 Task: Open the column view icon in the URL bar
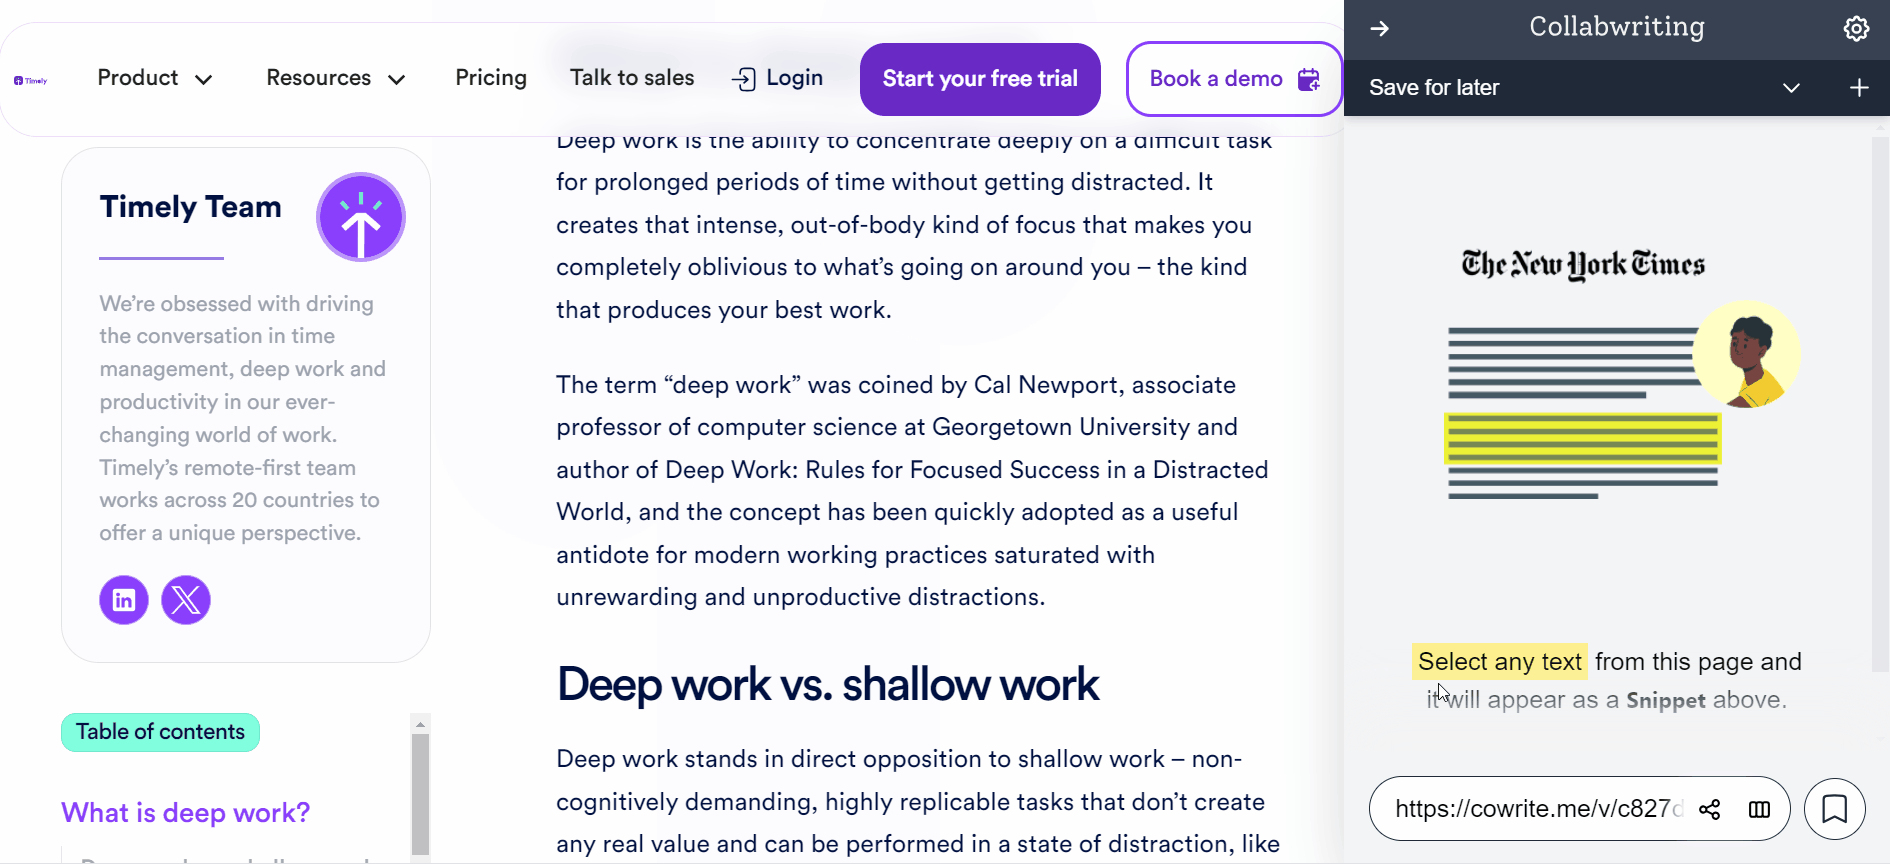(x=1760, y=809)
